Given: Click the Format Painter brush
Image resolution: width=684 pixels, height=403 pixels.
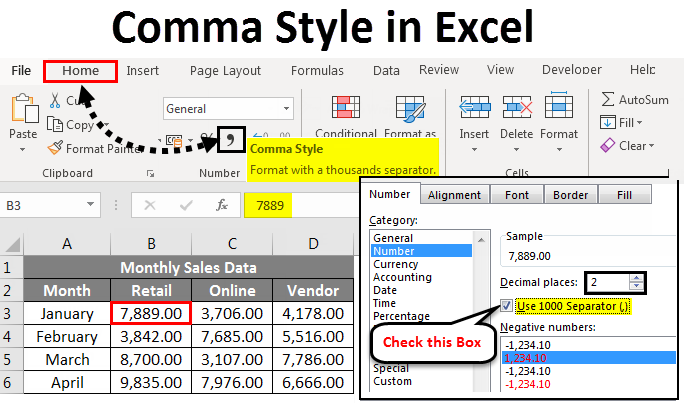Looking at the screenshot, I should (55, 148).
